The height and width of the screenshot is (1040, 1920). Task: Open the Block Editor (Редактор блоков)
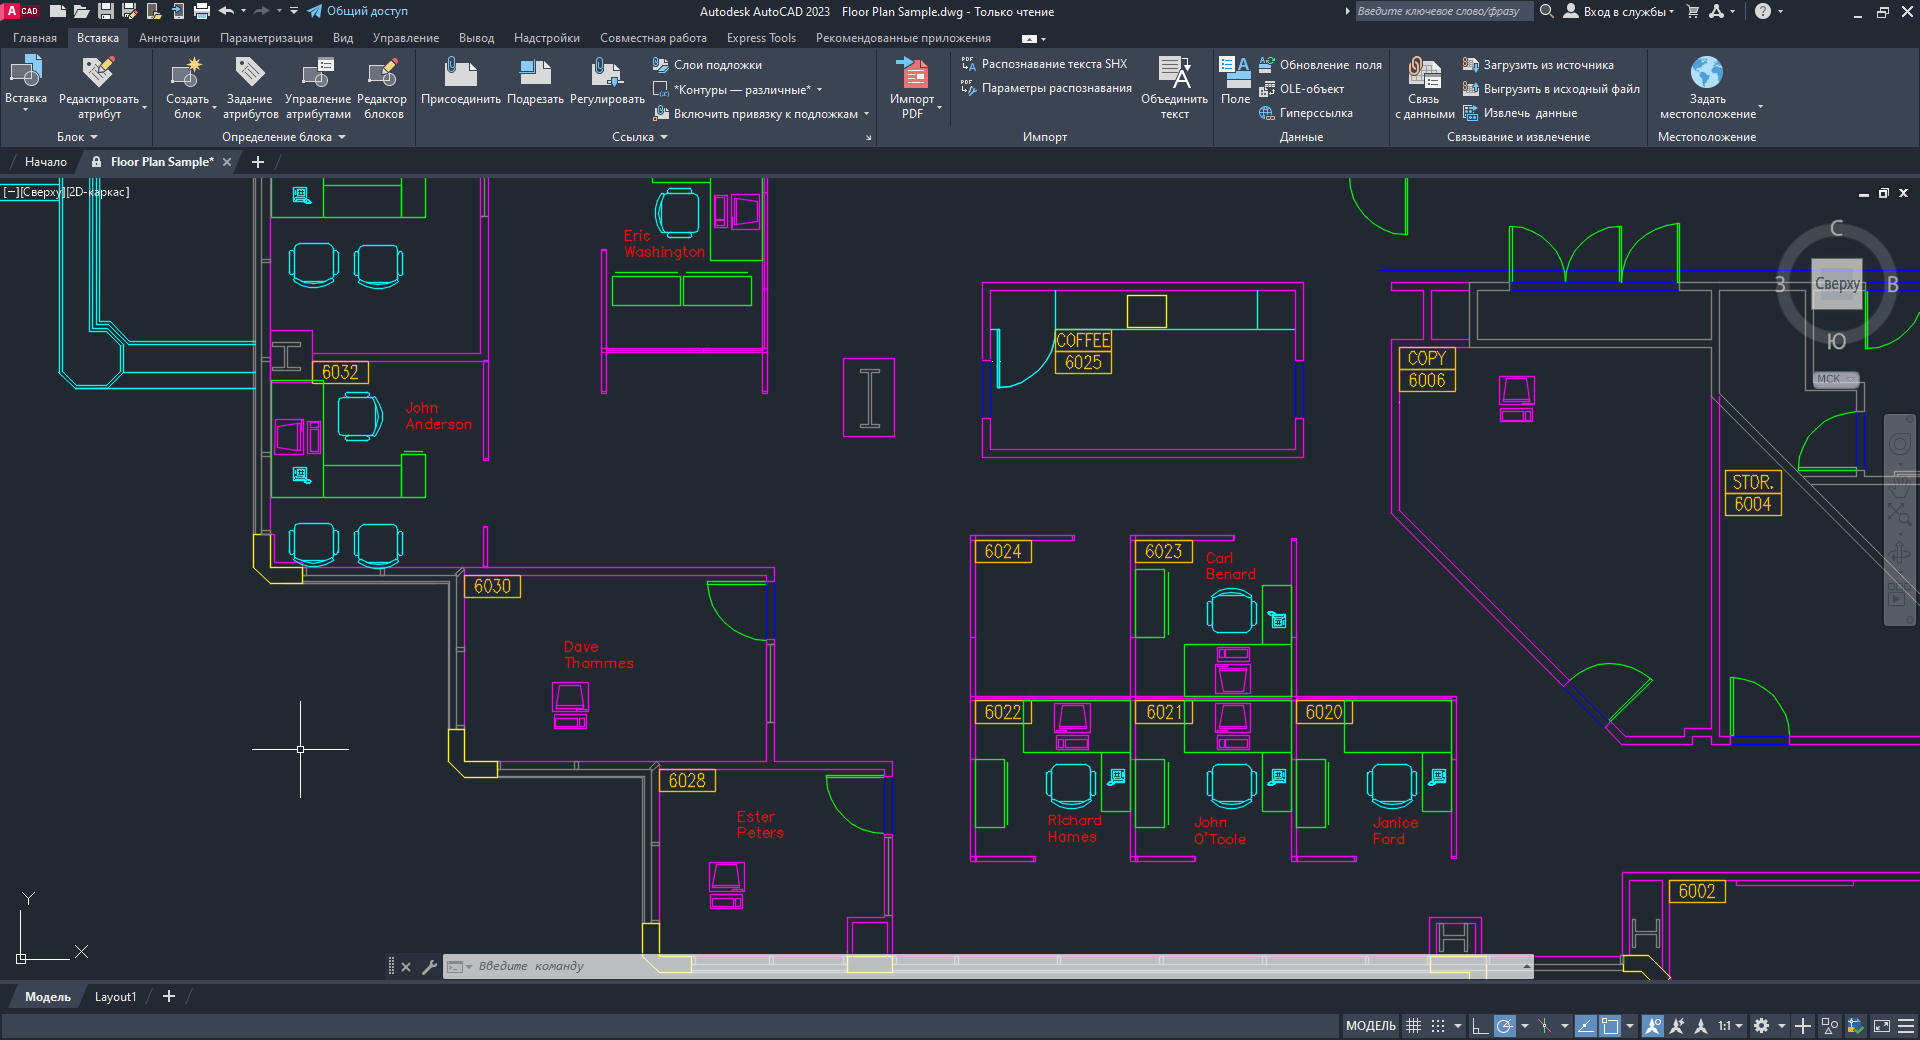pyautogui.click(x=381, y=74)
